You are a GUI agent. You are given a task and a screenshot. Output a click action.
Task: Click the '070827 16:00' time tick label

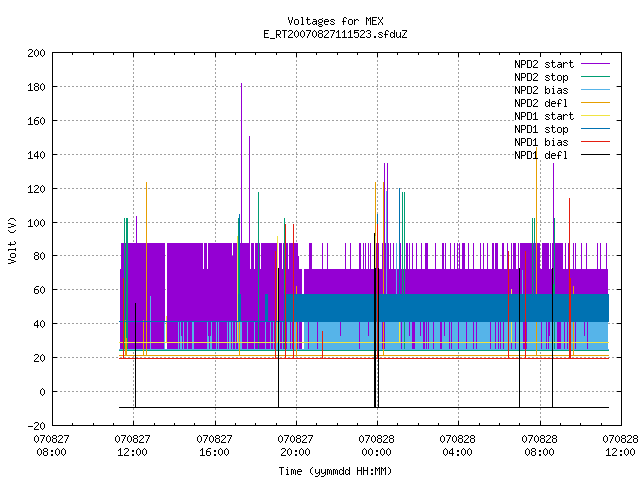click(214, 446)
